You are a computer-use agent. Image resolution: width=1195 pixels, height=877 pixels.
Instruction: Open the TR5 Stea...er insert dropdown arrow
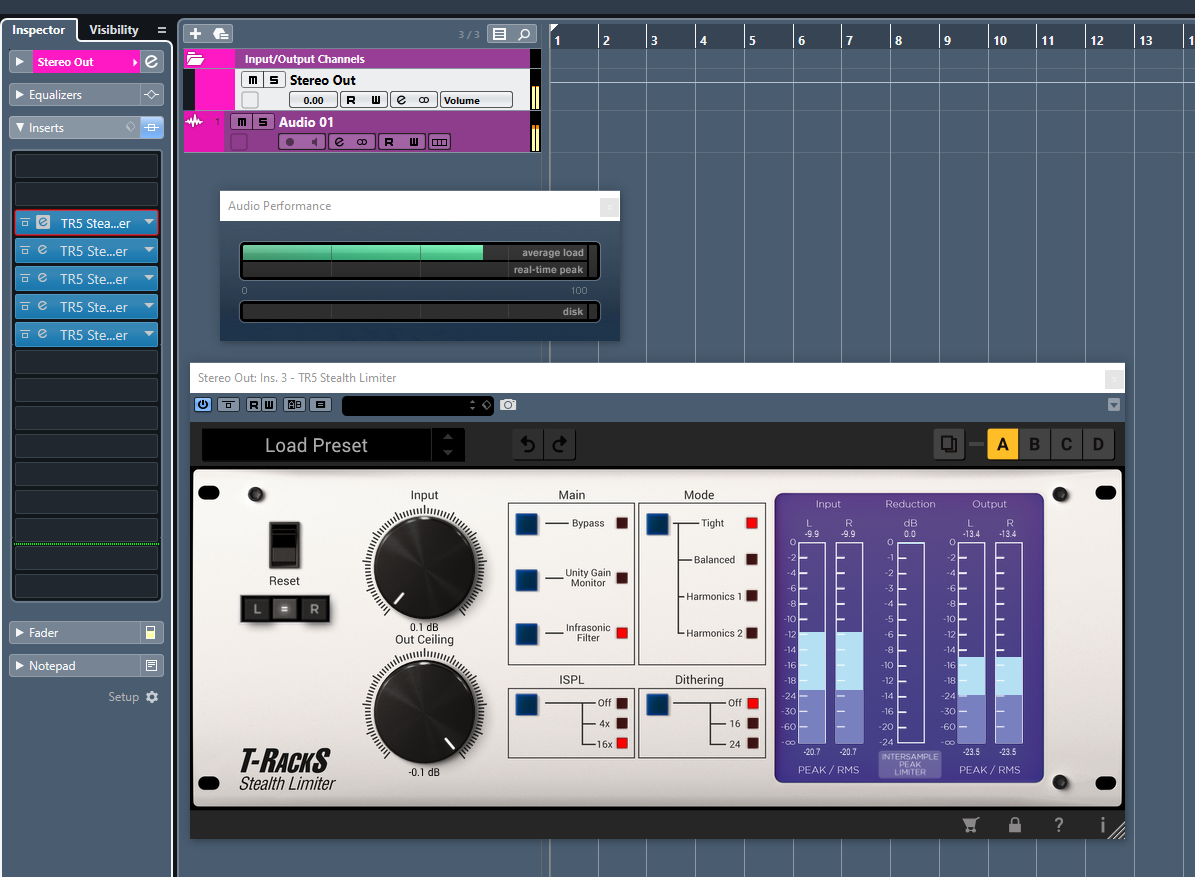point(149,222)
